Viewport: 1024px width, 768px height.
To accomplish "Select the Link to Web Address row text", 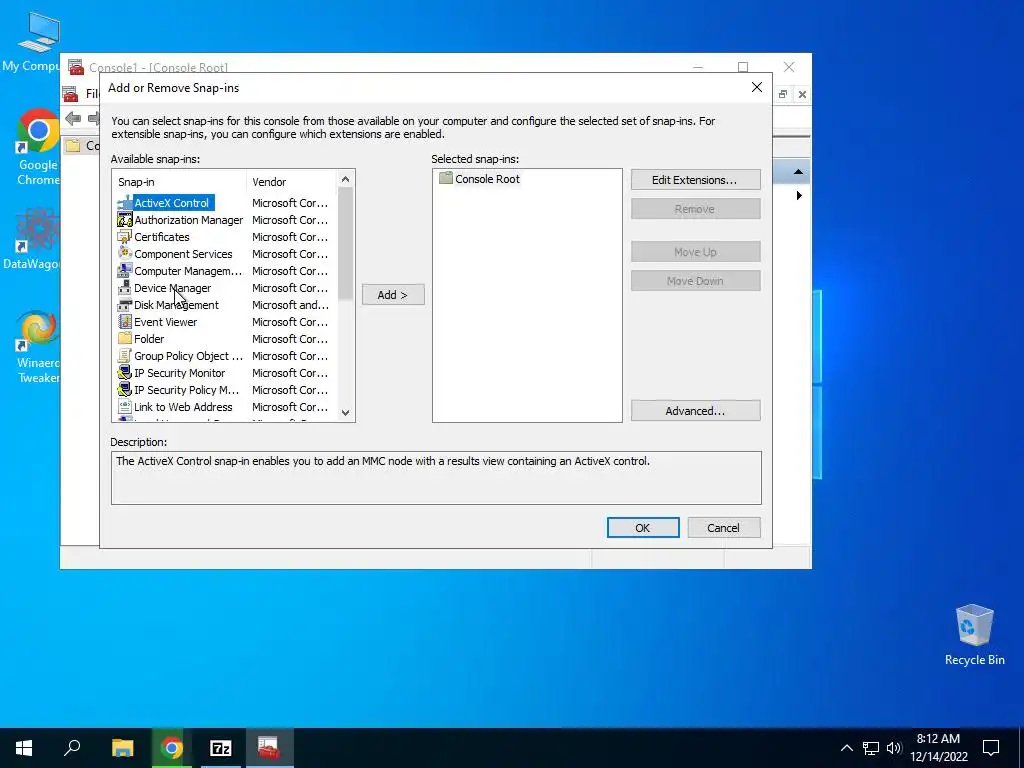I will pos(183,407).
